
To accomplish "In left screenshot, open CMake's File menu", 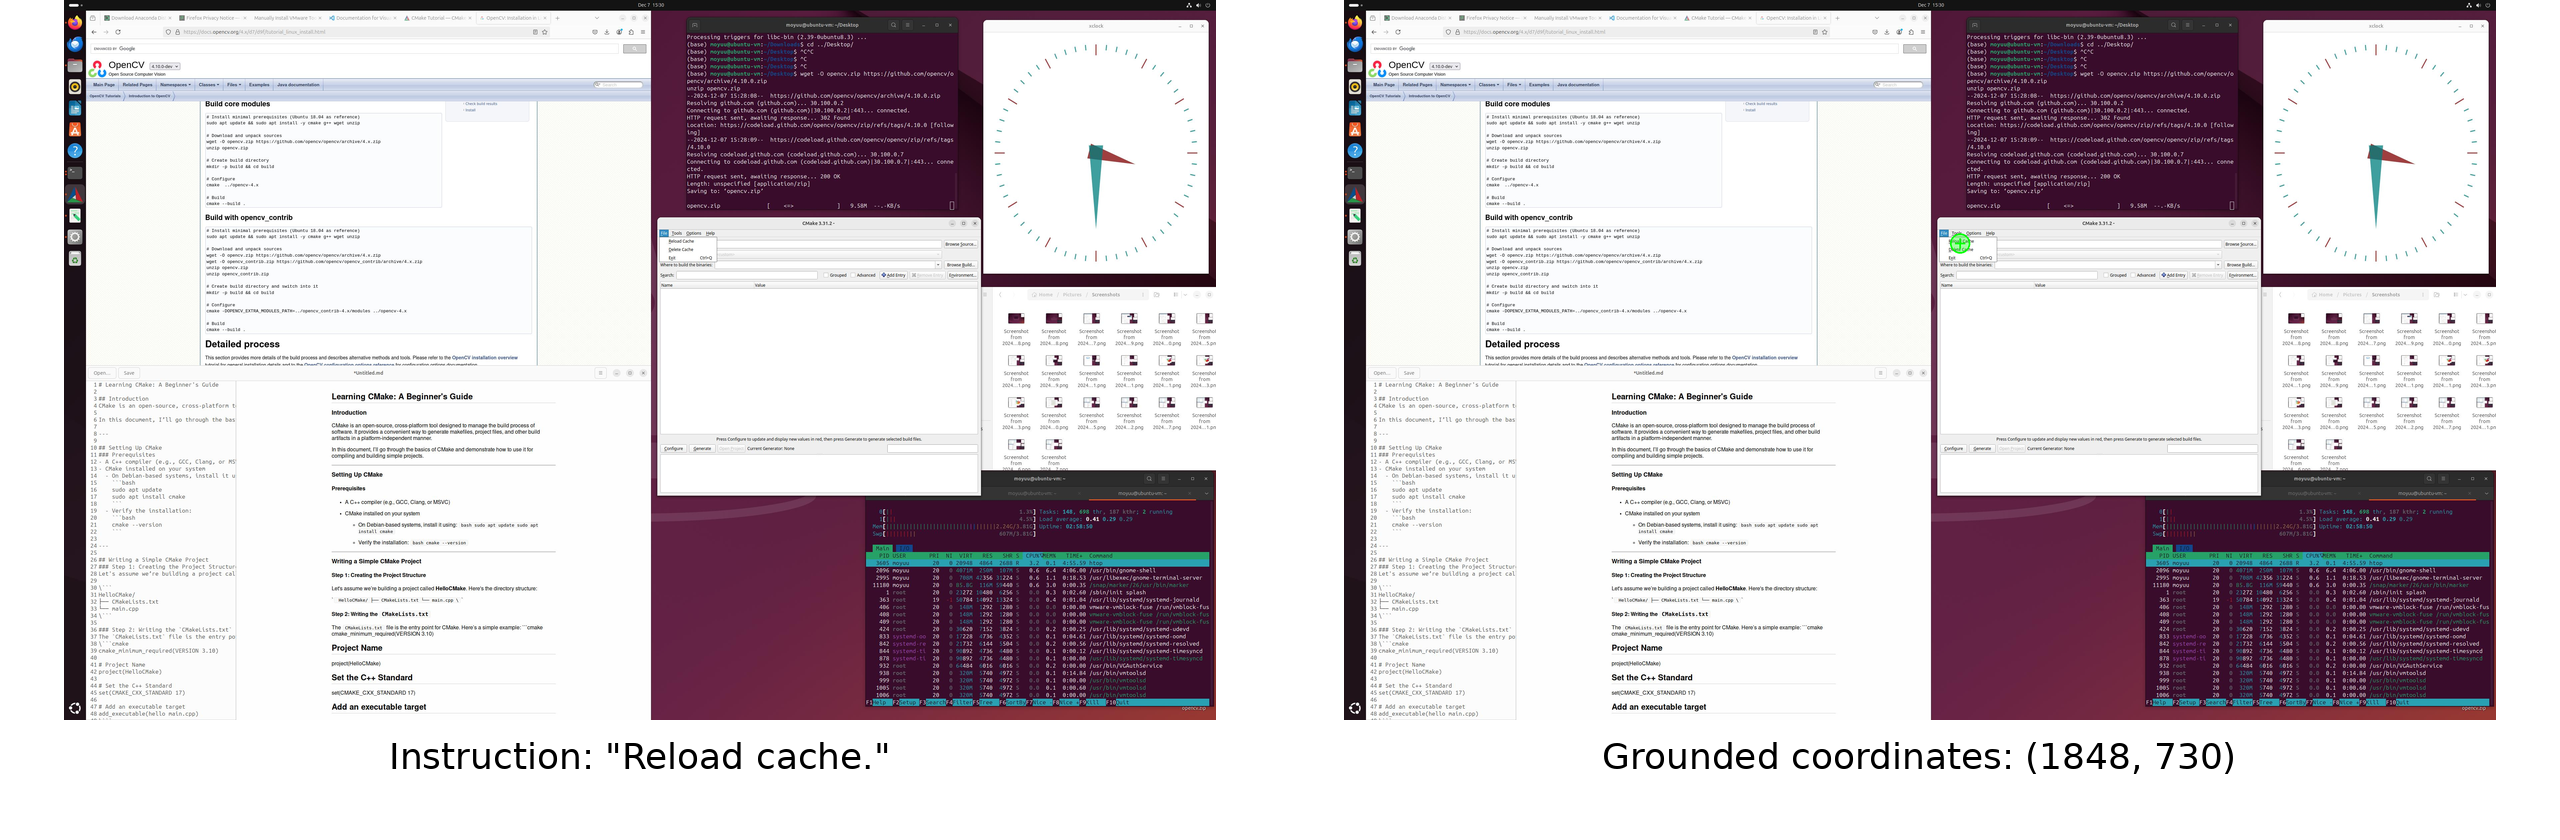I will click(x=664, y=233).
